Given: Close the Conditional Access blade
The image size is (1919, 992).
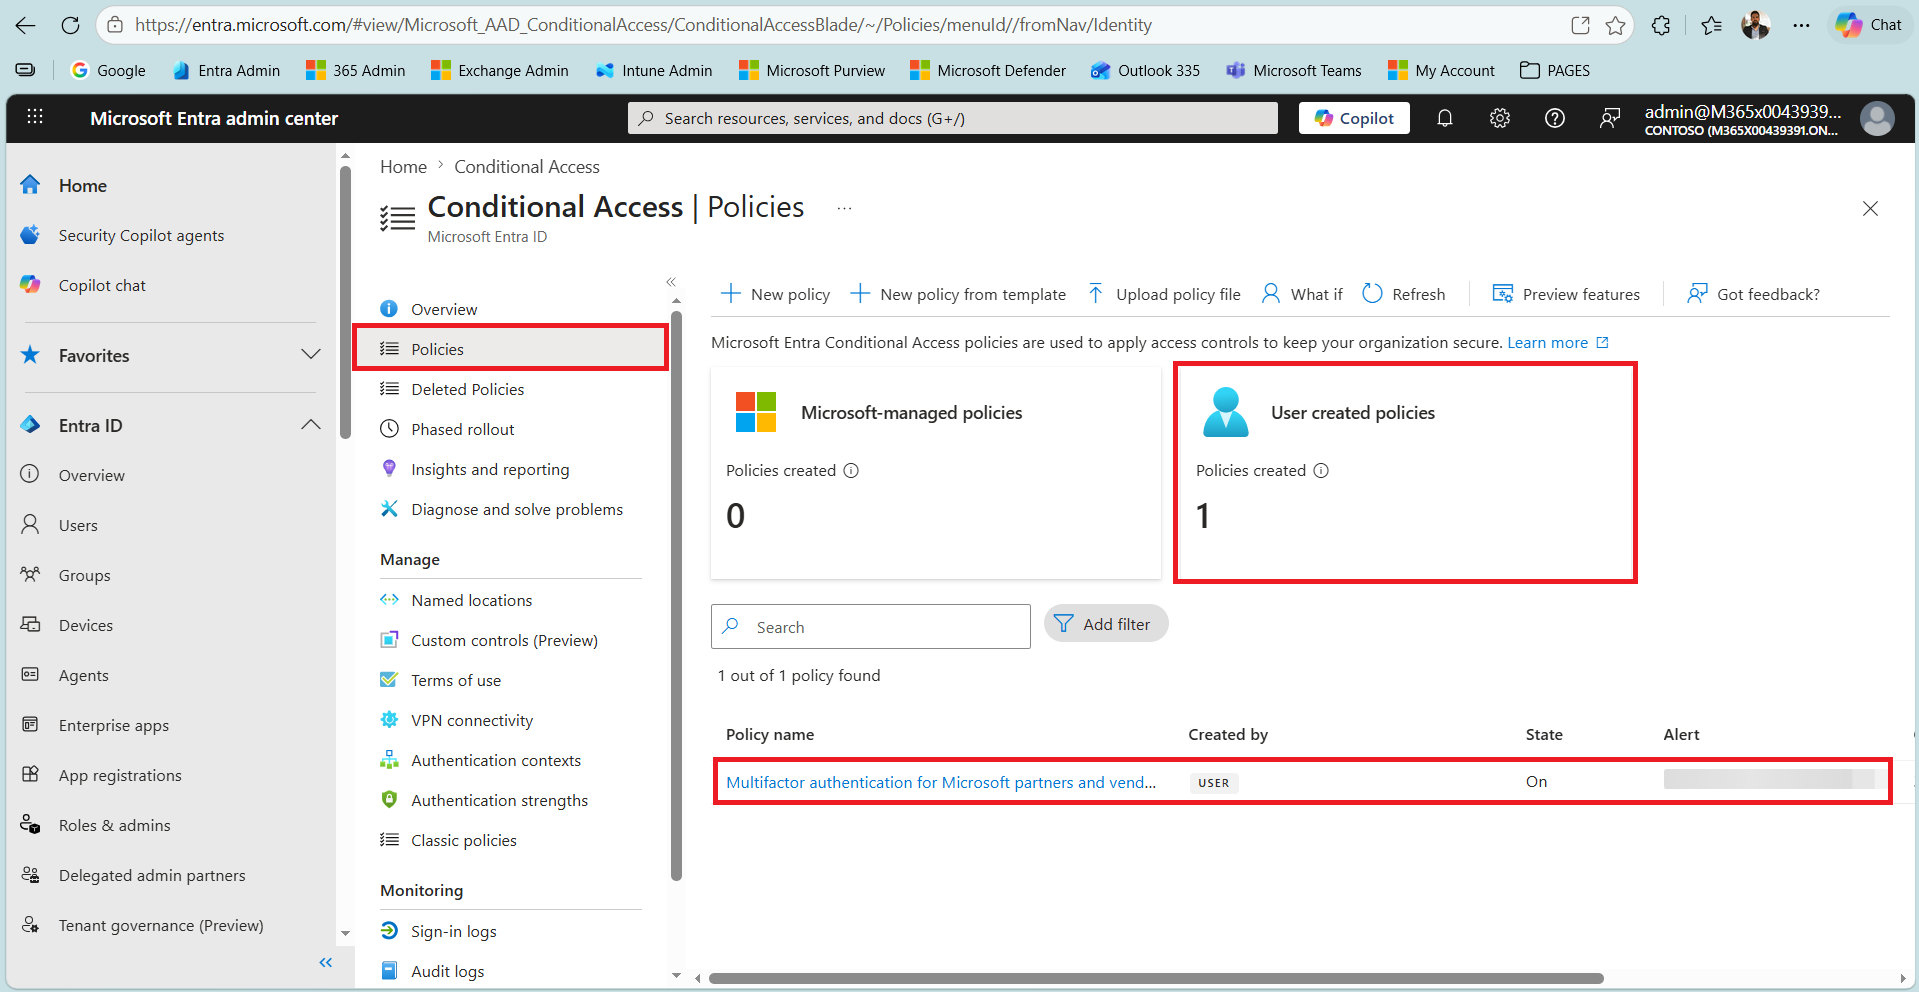Looking at the screenshot, I should (1870, 208).
